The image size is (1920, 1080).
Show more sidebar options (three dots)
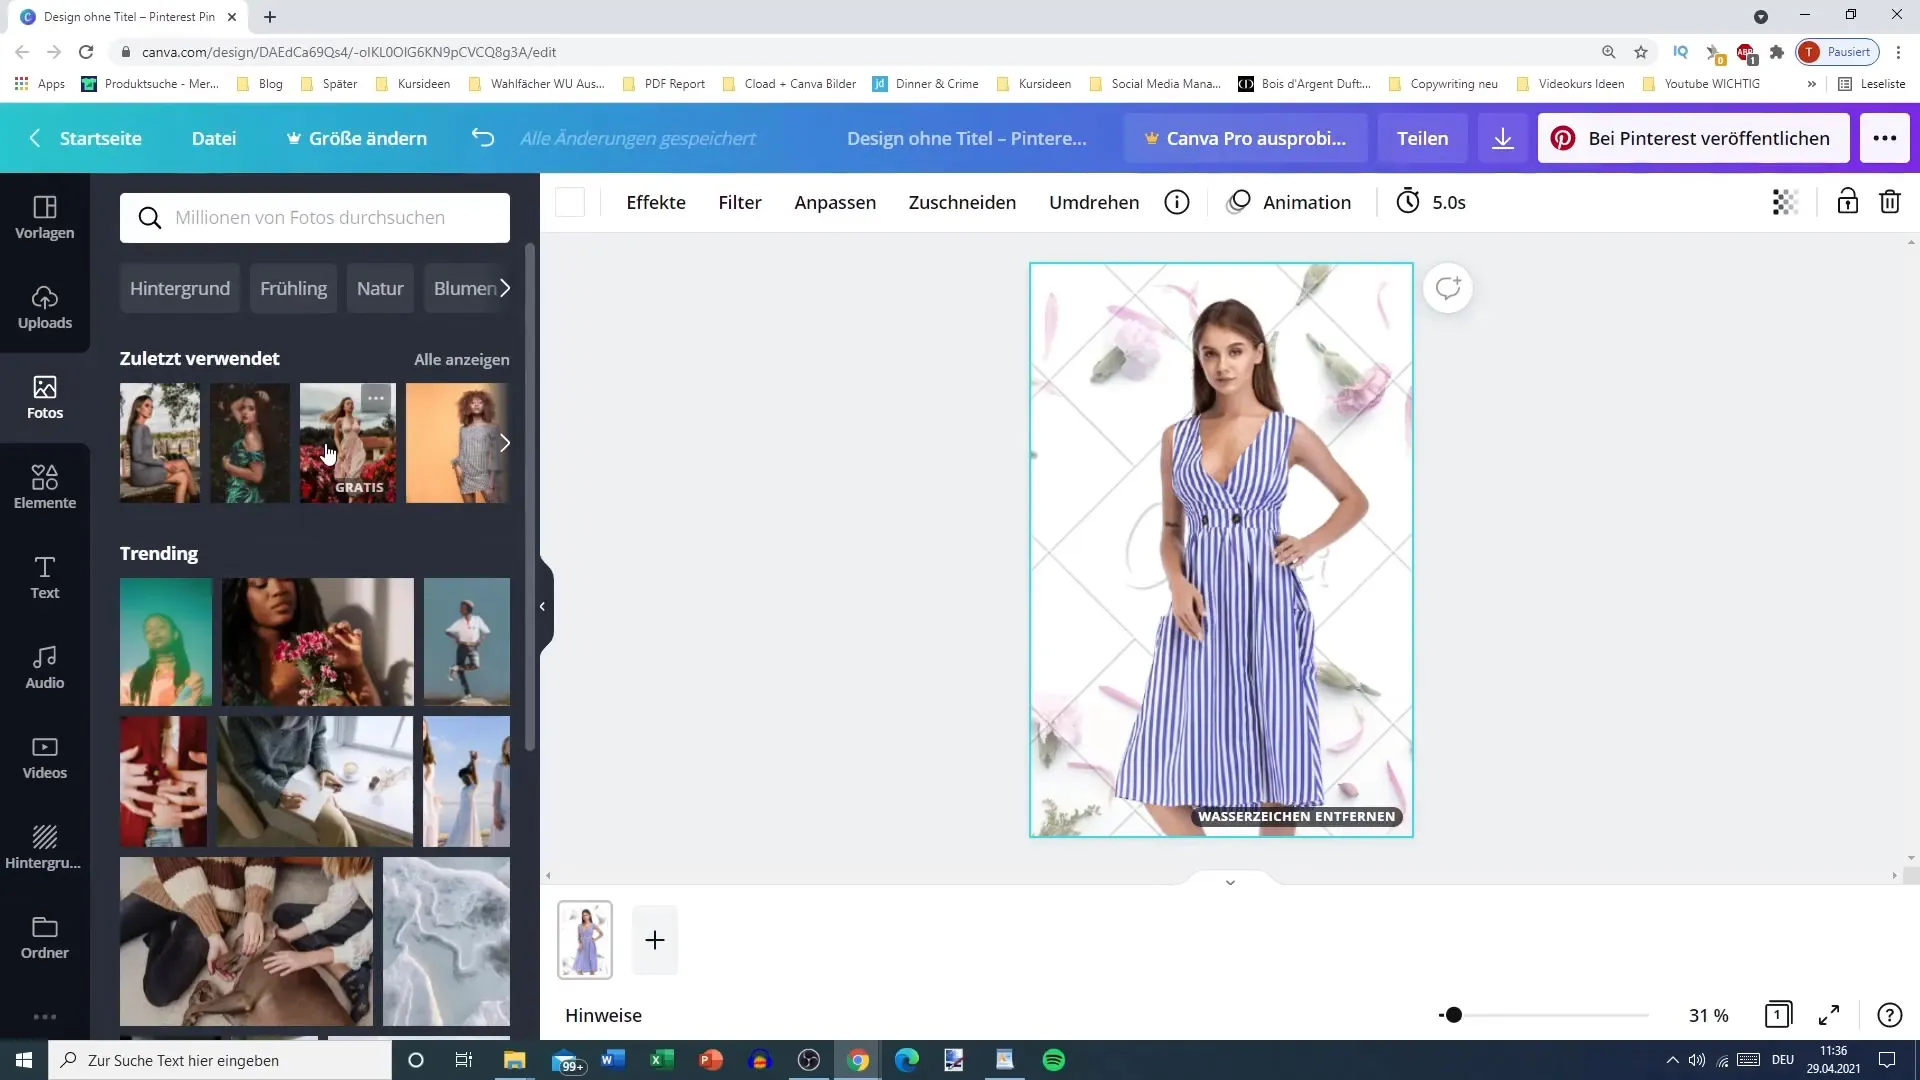(45, 1017)
